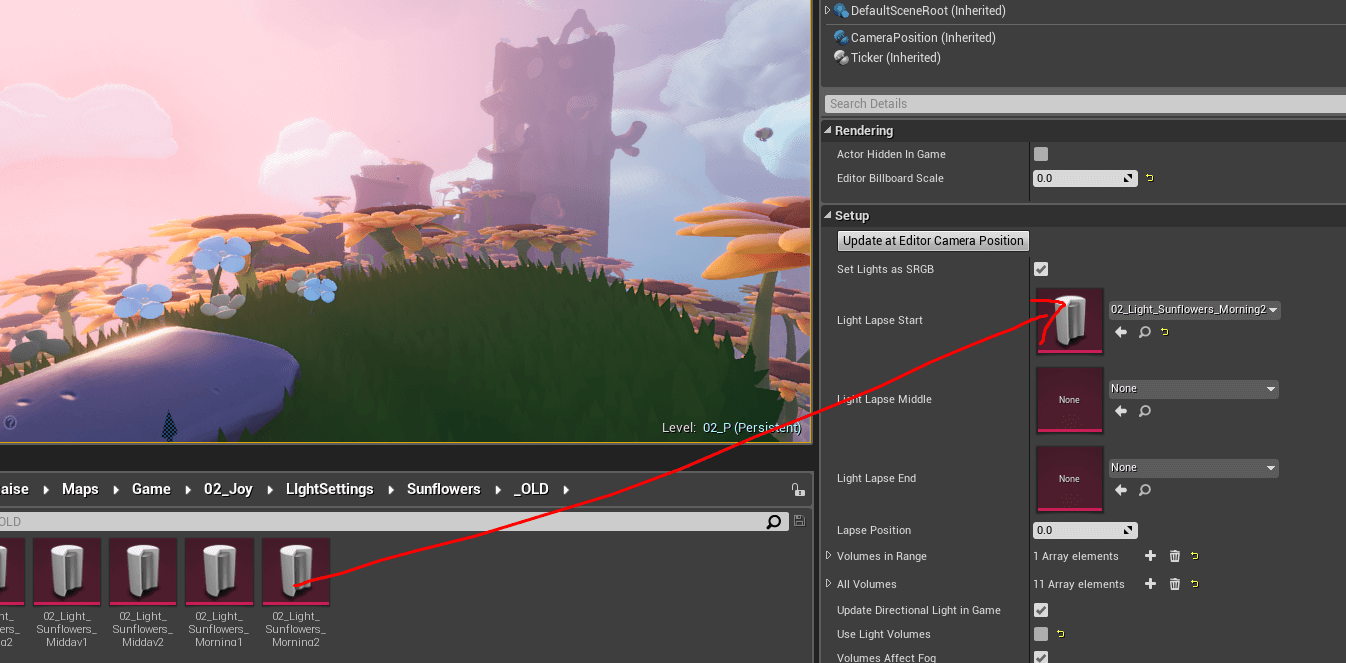Collapse the Rendering section
Screen dimensions: 1346x663
(x=828, y=130)
